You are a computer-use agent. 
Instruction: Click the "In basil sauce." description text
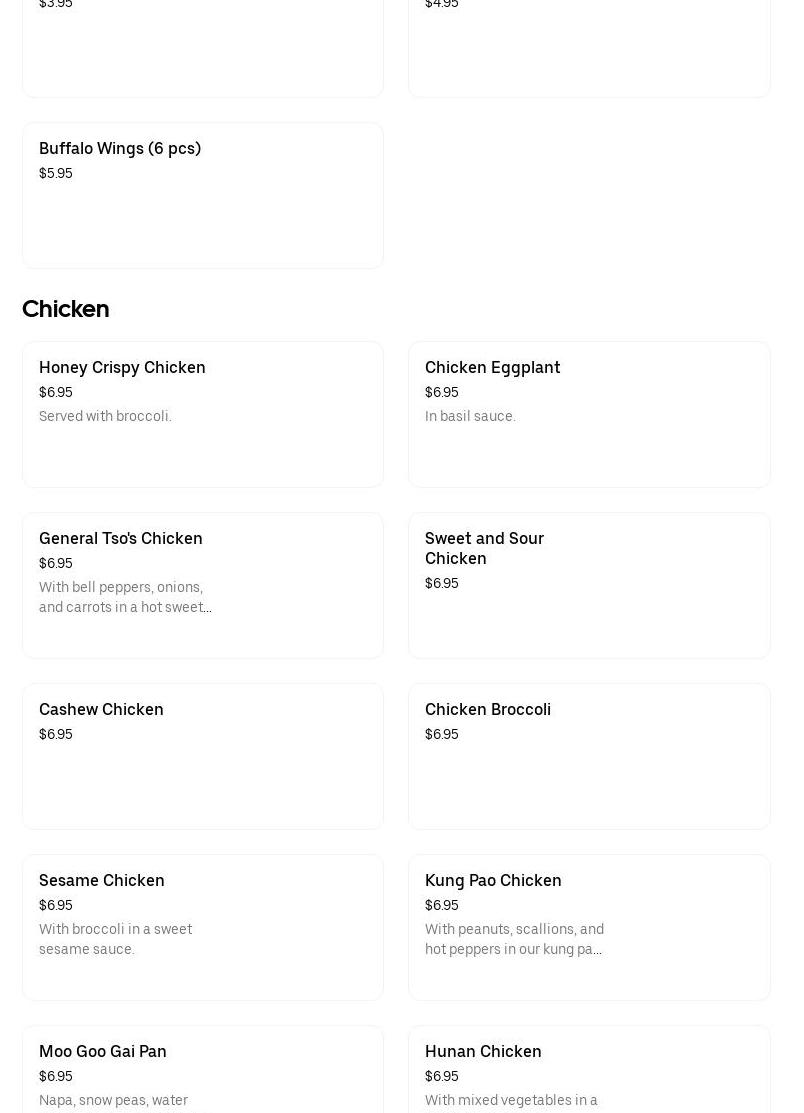(x=470, y=417)
